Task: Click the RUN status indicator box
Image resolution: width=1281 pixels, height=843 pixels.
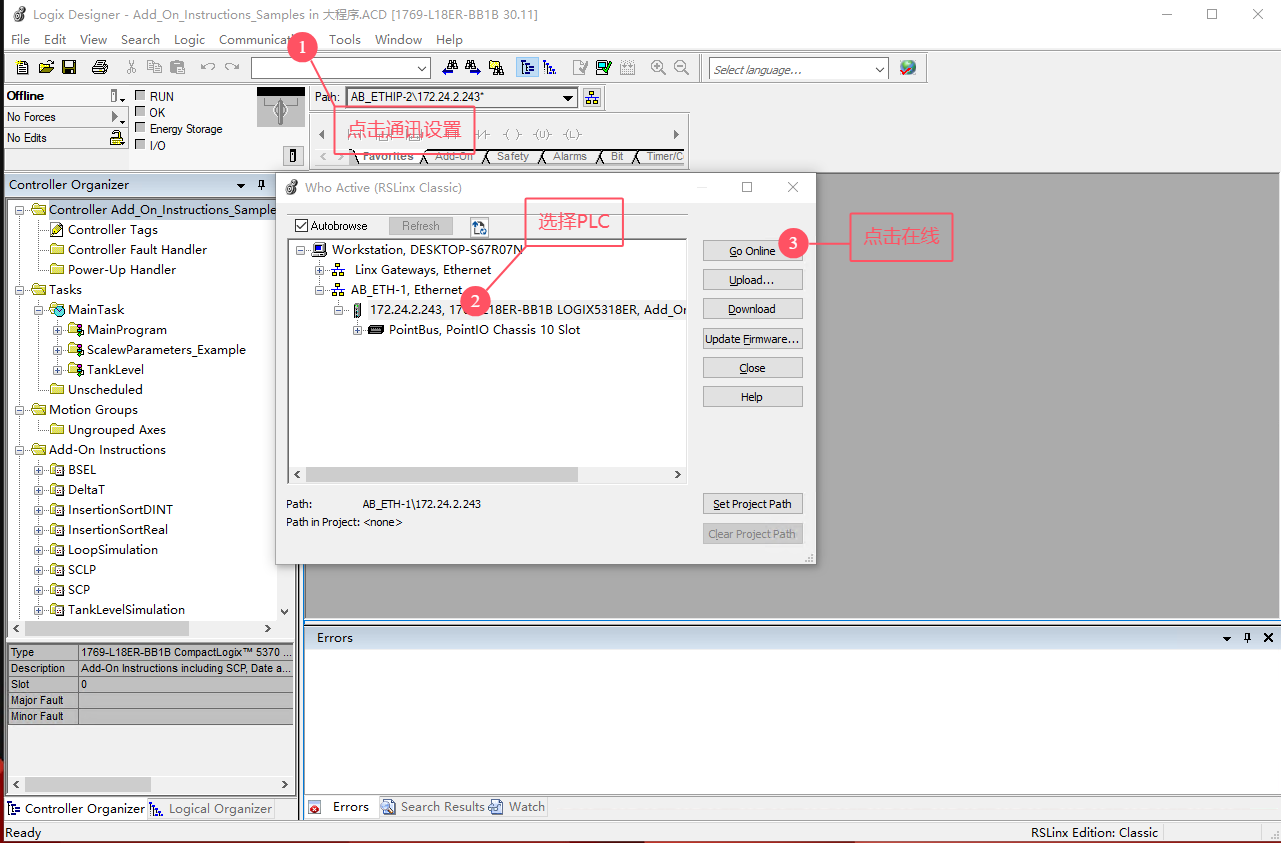Action: pos(140,96)
